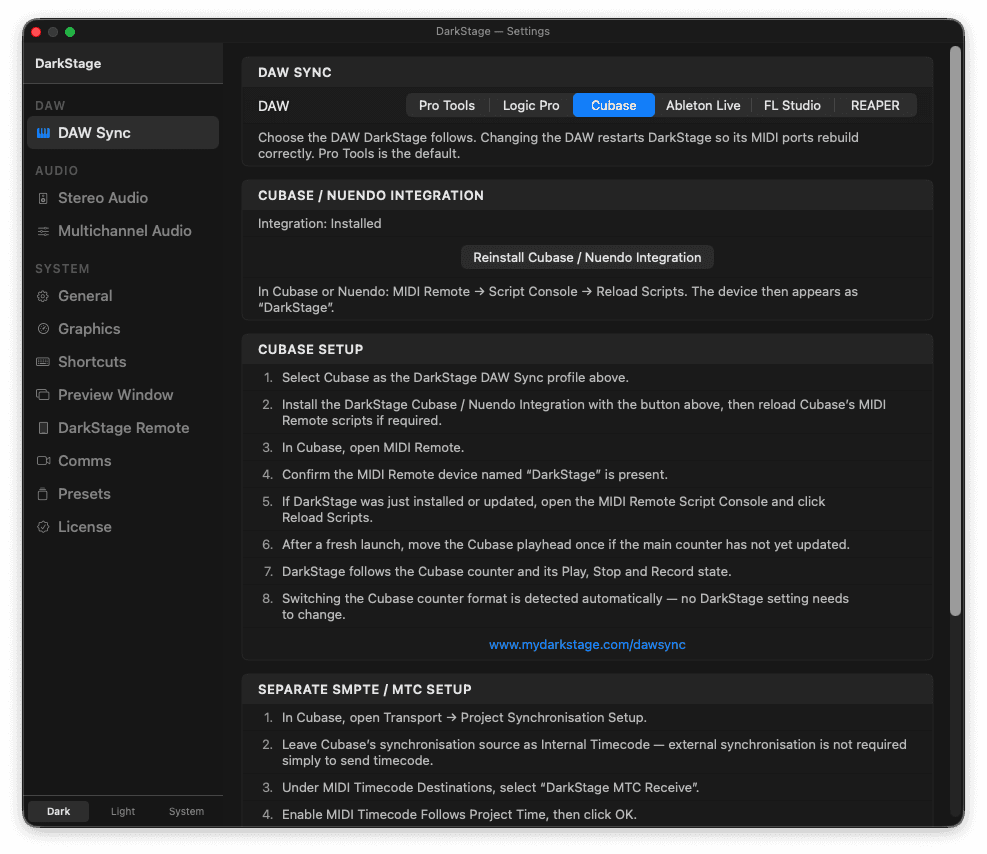Select the Cubase DAW segment
This screenshot has height=854, width=987.
pyautogui.click(x=614, y=105)
